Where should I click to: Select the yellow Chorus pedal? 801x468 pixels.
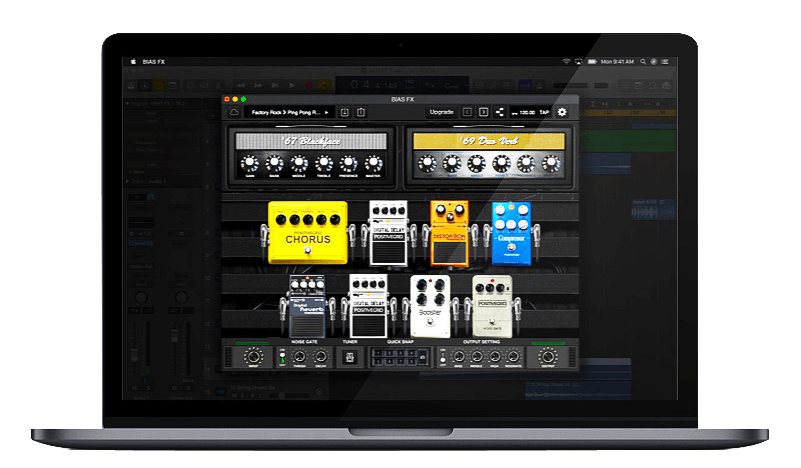(308, 232)
